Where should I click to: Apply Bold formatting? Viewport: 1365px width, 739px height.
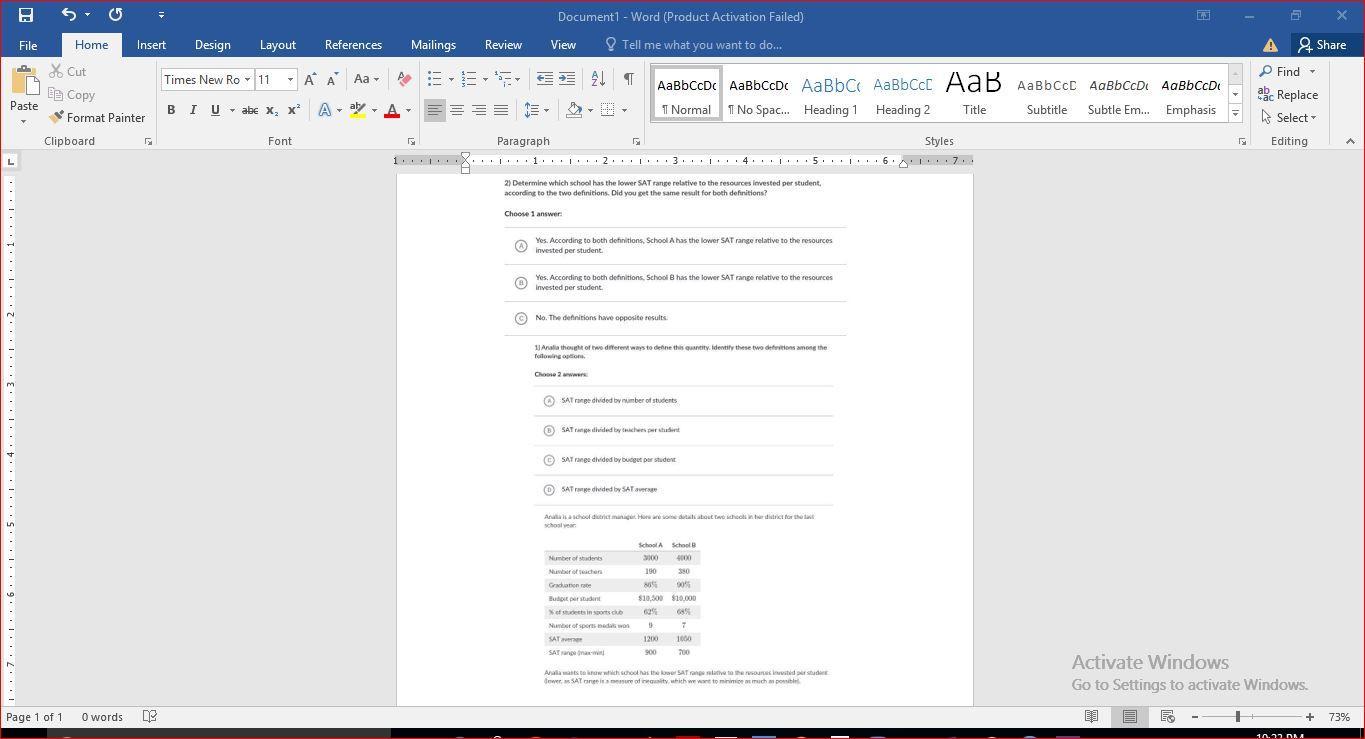171,110
